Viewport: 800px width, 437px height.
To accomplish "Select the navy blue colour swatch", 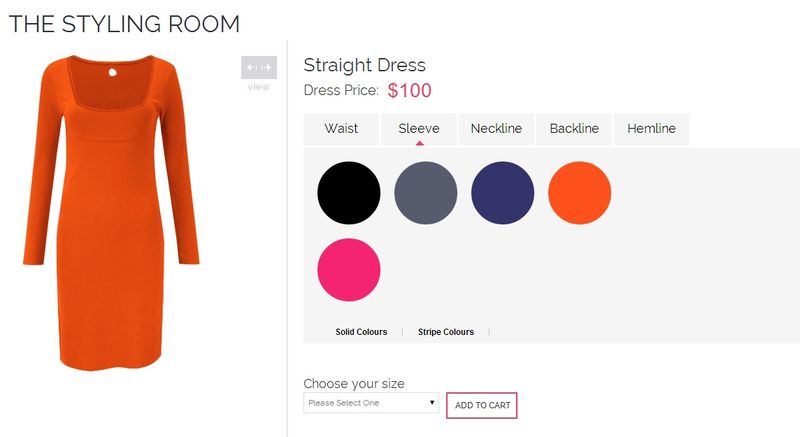I will click(503, 193).
